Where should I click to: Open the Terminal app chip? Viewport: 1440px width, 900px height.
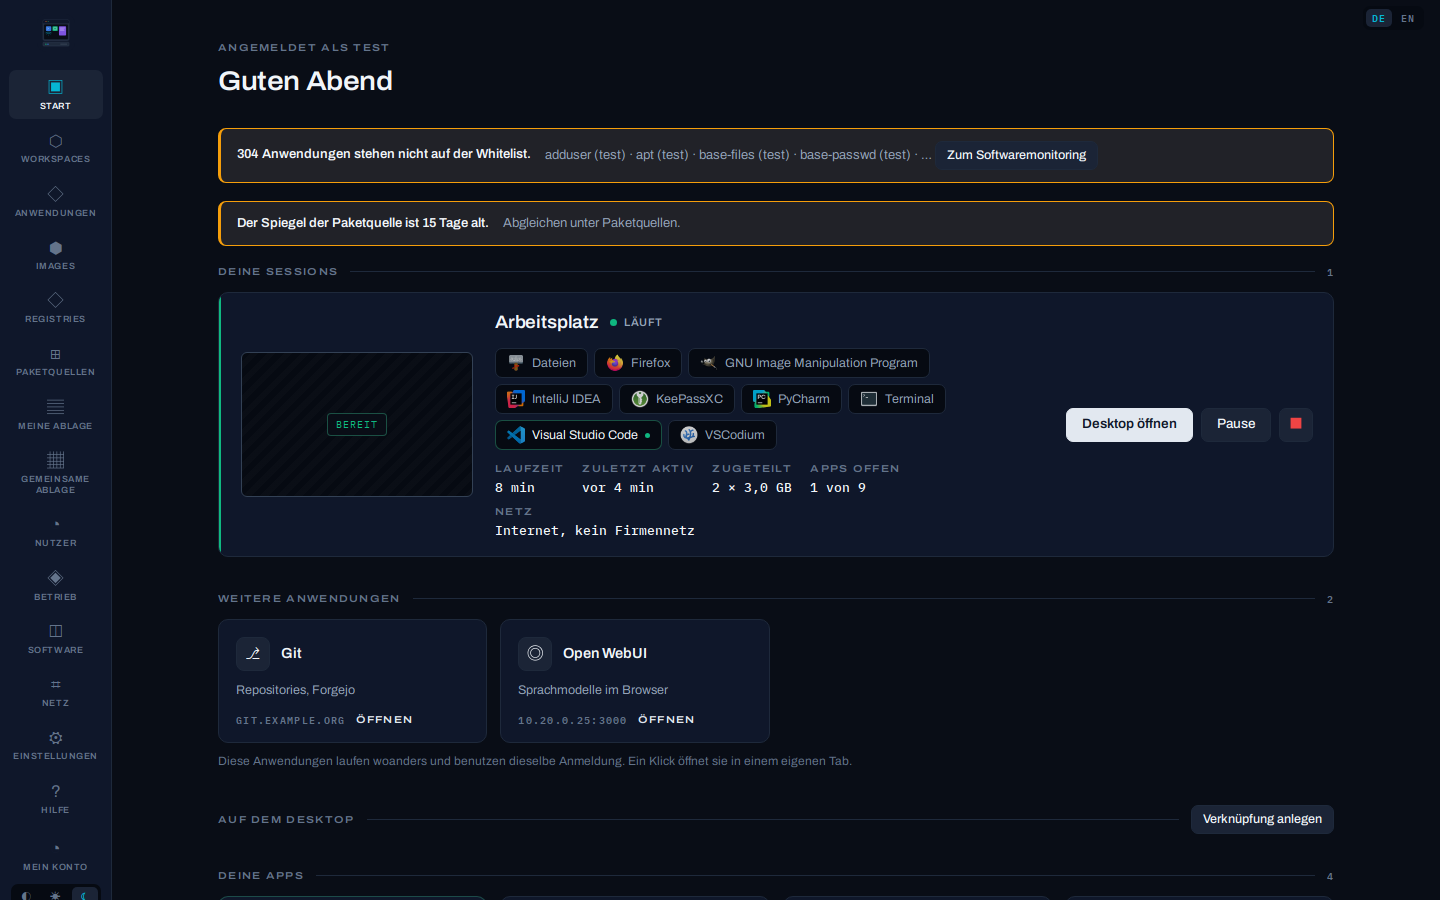[897, 399]
